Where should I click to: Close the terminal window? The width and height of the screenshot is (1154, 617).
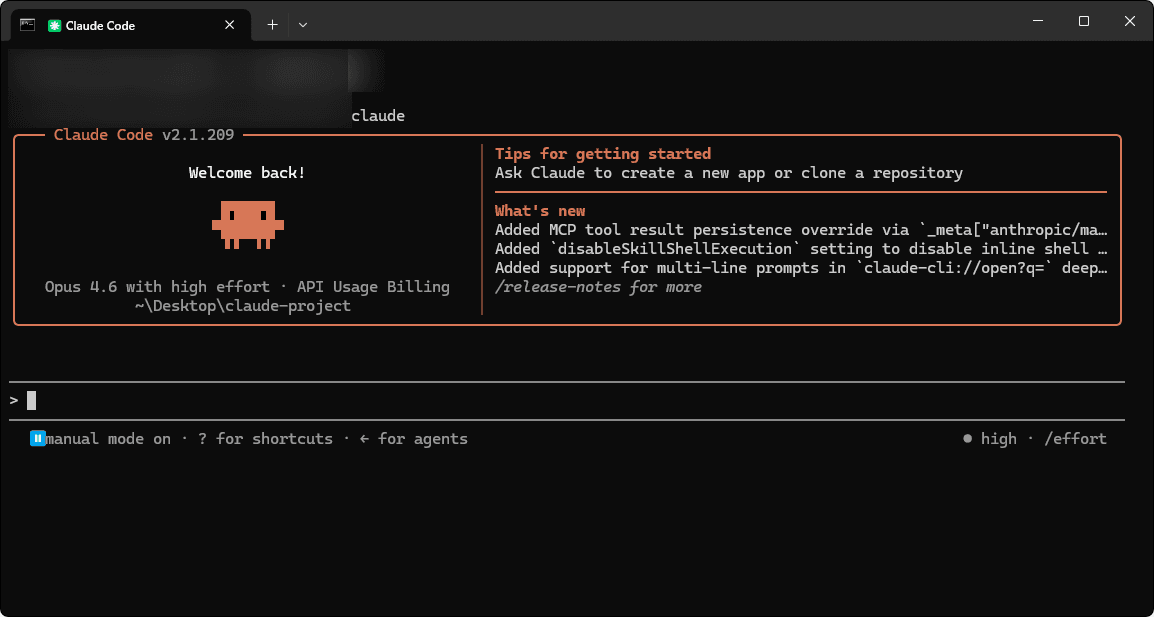[1130, 21]
